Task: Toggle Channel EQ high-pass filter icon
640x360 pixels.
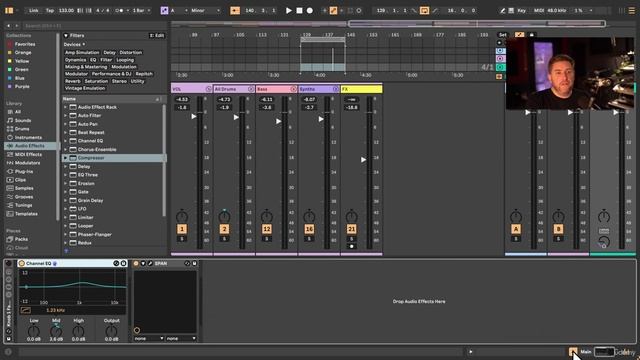Action: click(x=25, y=310)
